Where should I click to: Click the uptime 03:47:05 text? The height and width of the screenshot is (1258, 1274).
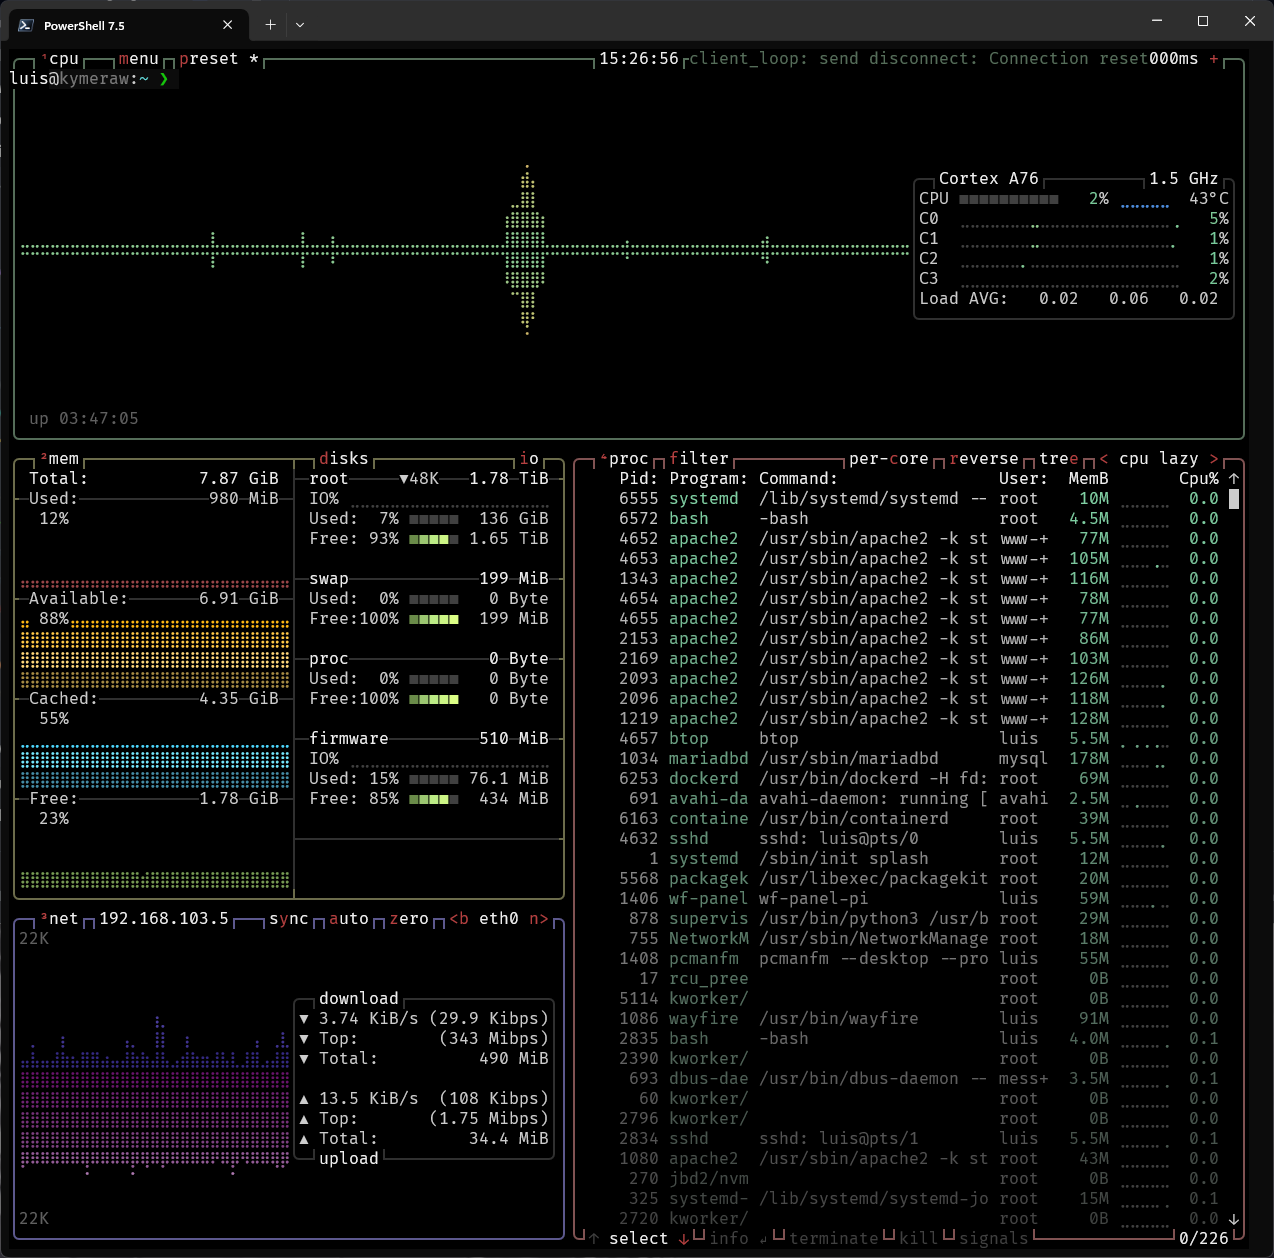(x=84, y=419)
